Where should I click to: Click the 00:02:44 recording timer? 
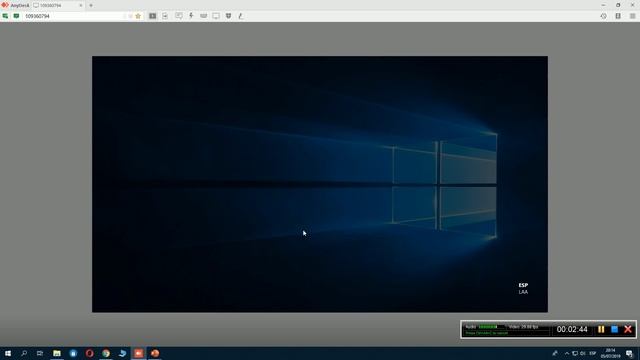click(572, 329)
